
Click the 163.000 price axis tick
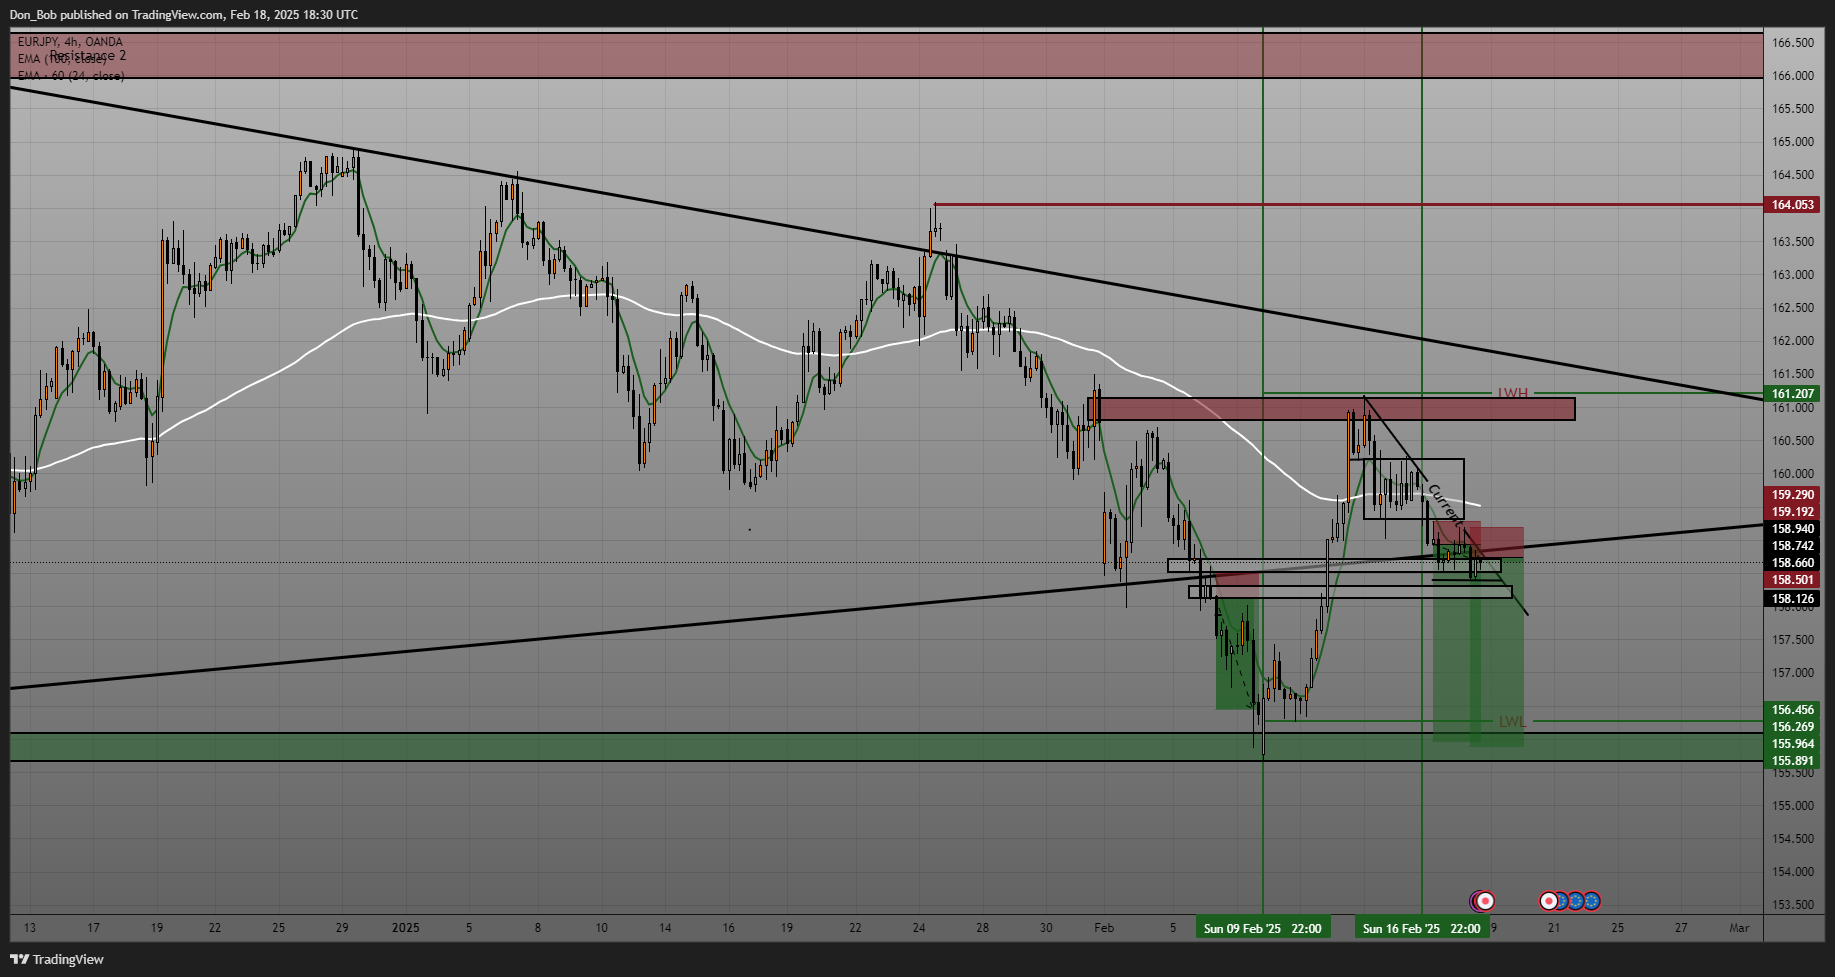1792,275
